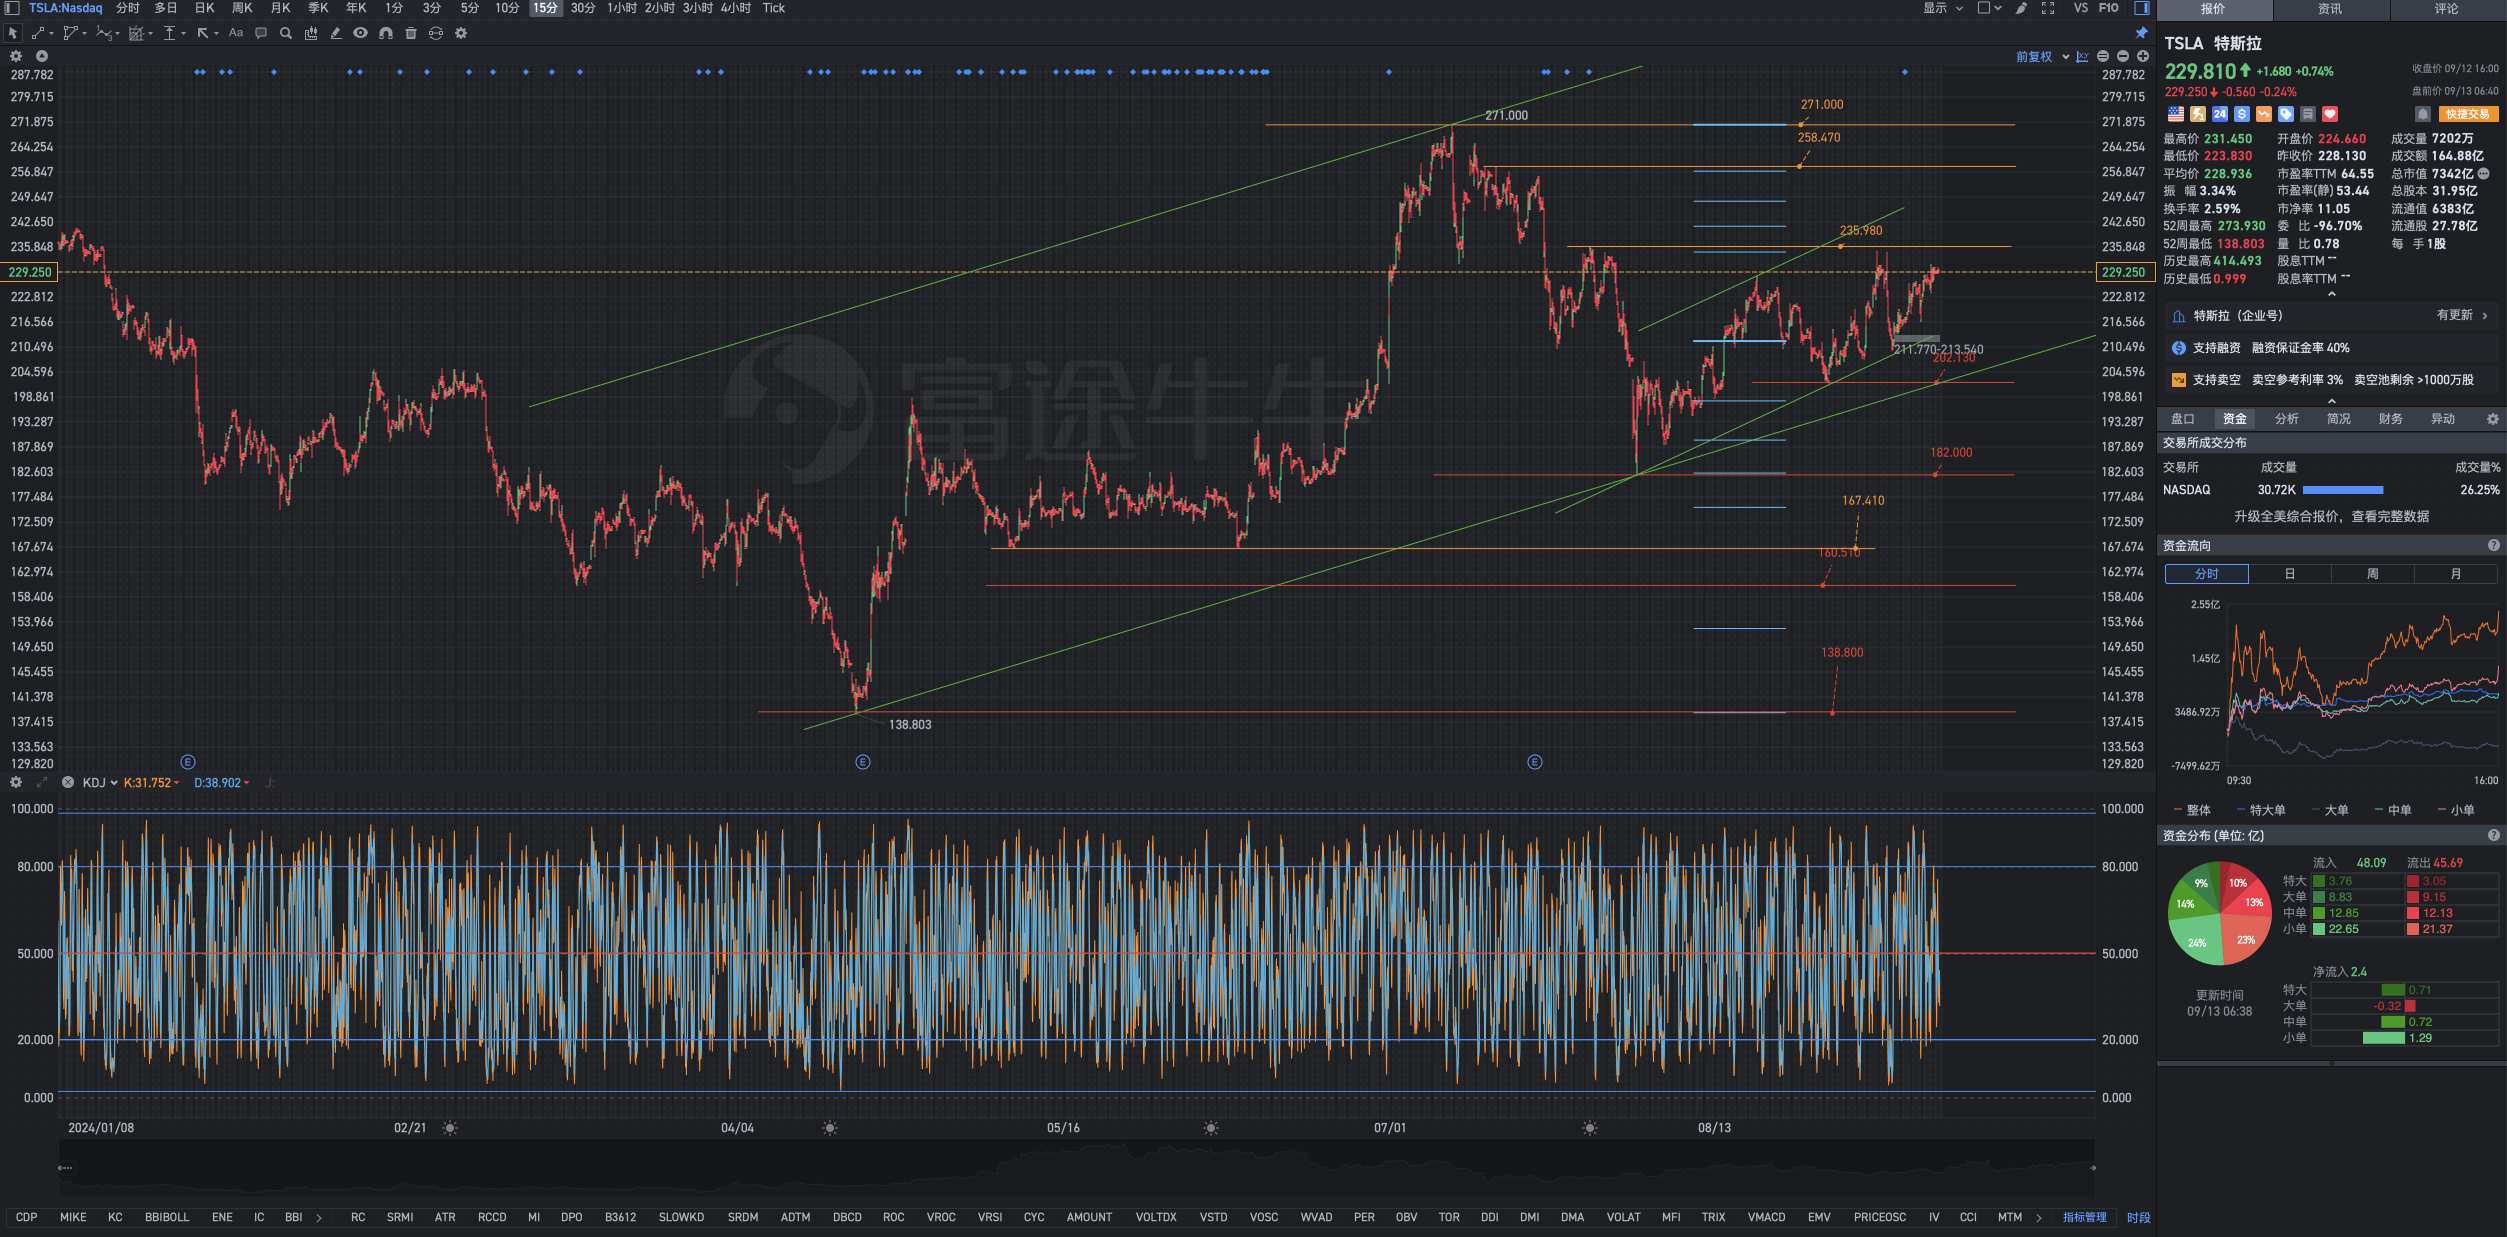The width and height of the screenshot is (2507, 1237).
Task: Delete drawings with the trash icon
Action: click(411, 33)
